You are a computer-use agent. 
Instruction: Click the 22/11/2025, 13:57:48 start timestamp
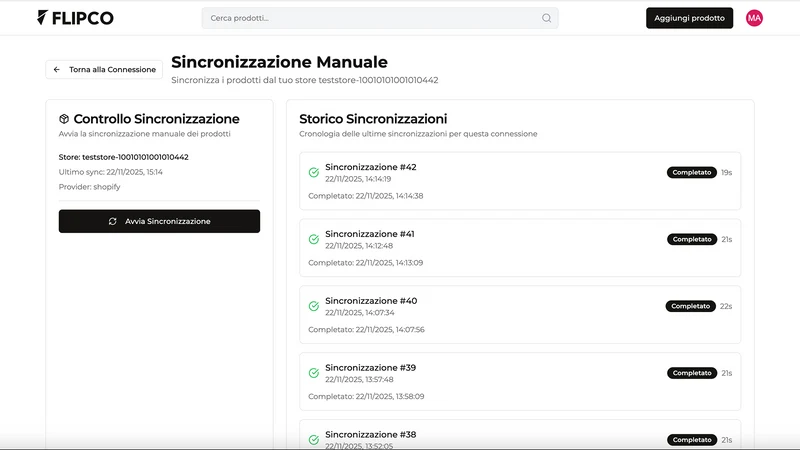coord(359,380)
